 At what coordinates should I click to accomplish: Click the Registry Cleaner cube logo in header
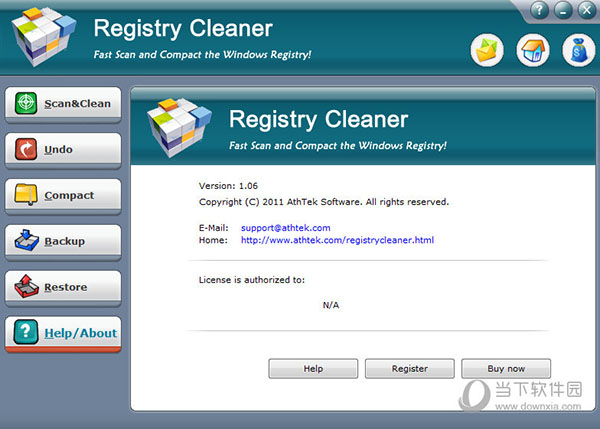43,36
